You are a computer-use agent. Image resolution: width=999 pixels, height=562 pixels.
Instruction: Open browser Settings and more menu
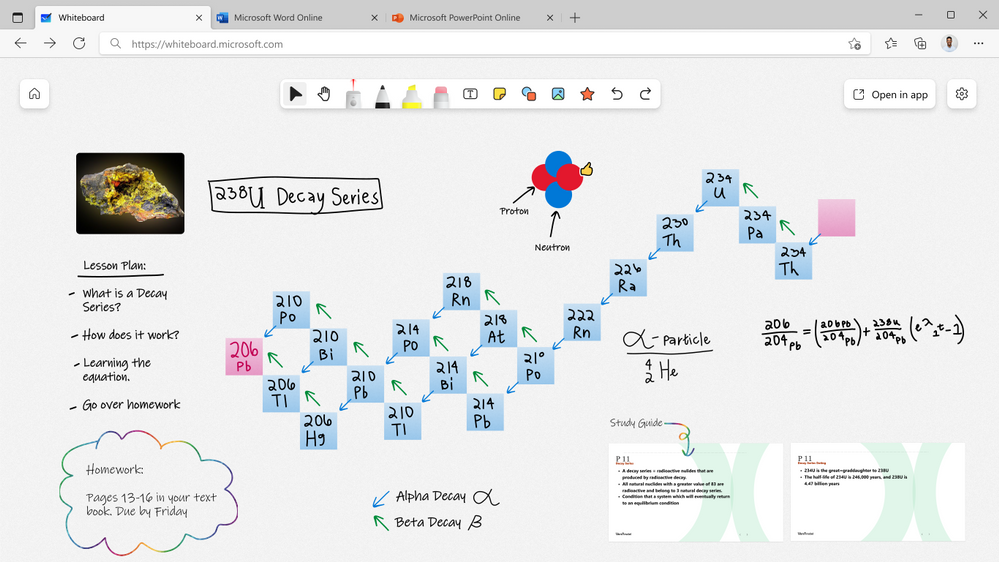pyautogui.click(x=979, y=43)
